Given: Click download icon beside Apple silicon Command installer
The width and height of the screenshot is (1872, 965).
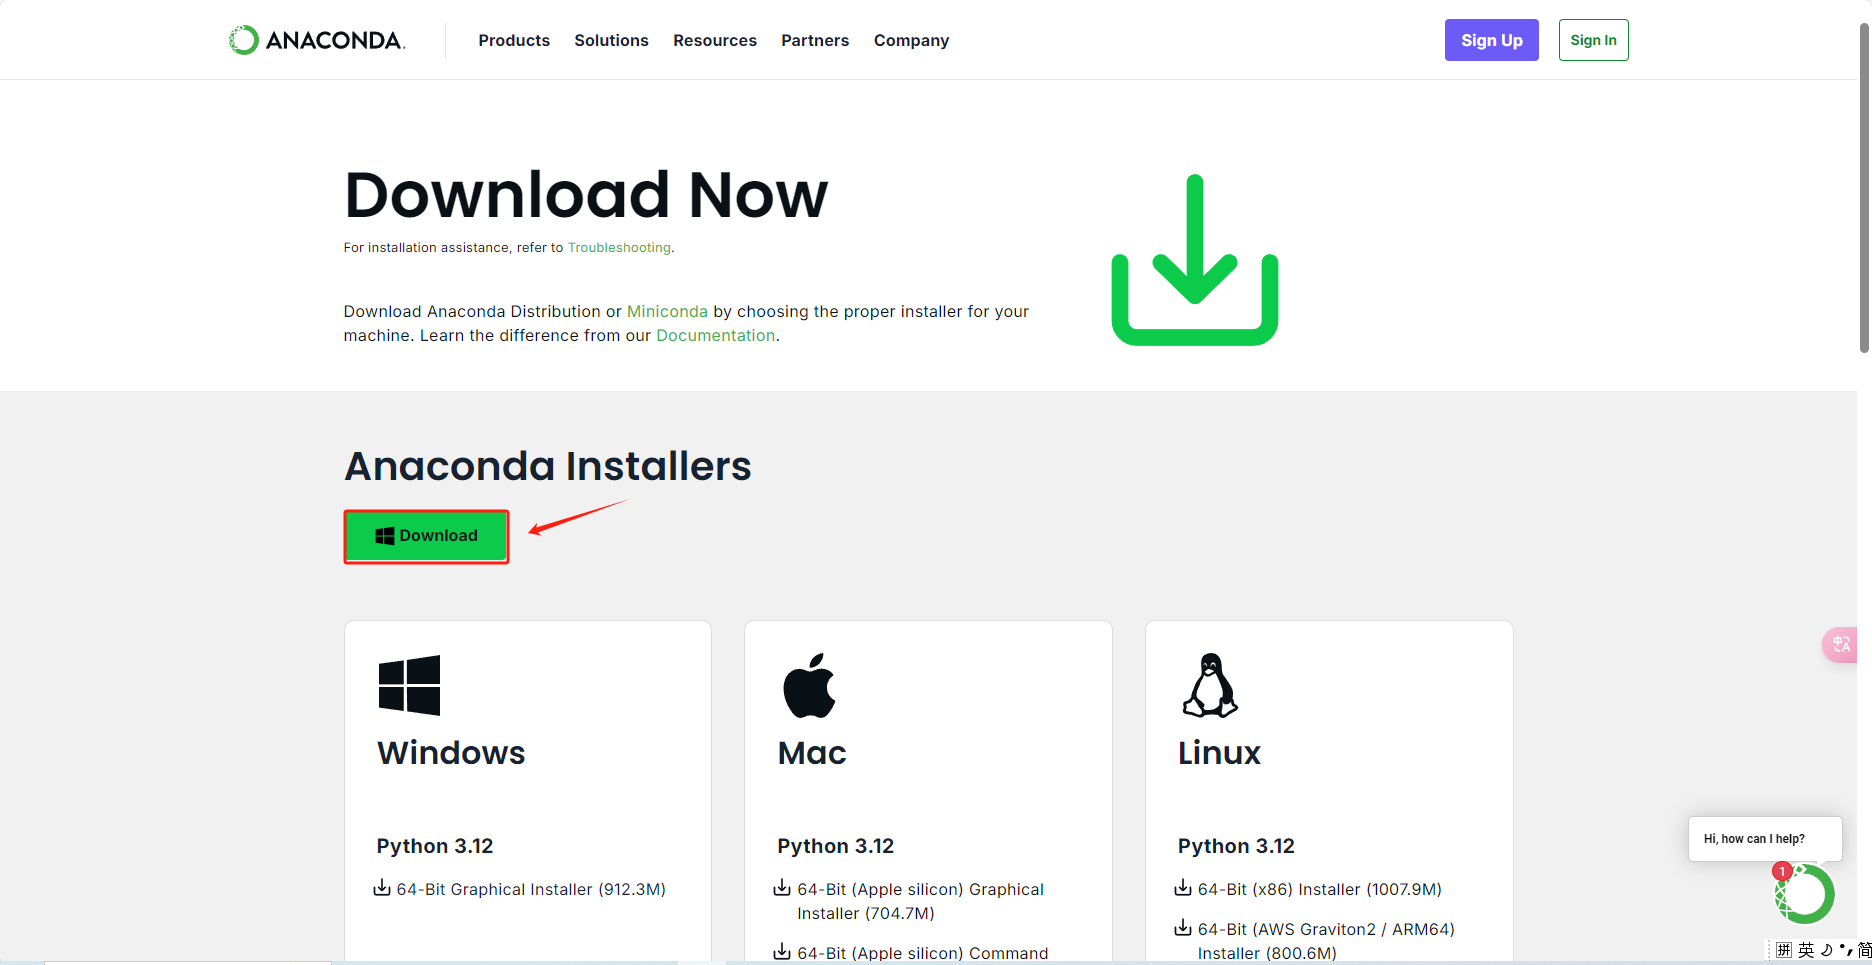Looking at the screenshot, I should pos(782,952).
